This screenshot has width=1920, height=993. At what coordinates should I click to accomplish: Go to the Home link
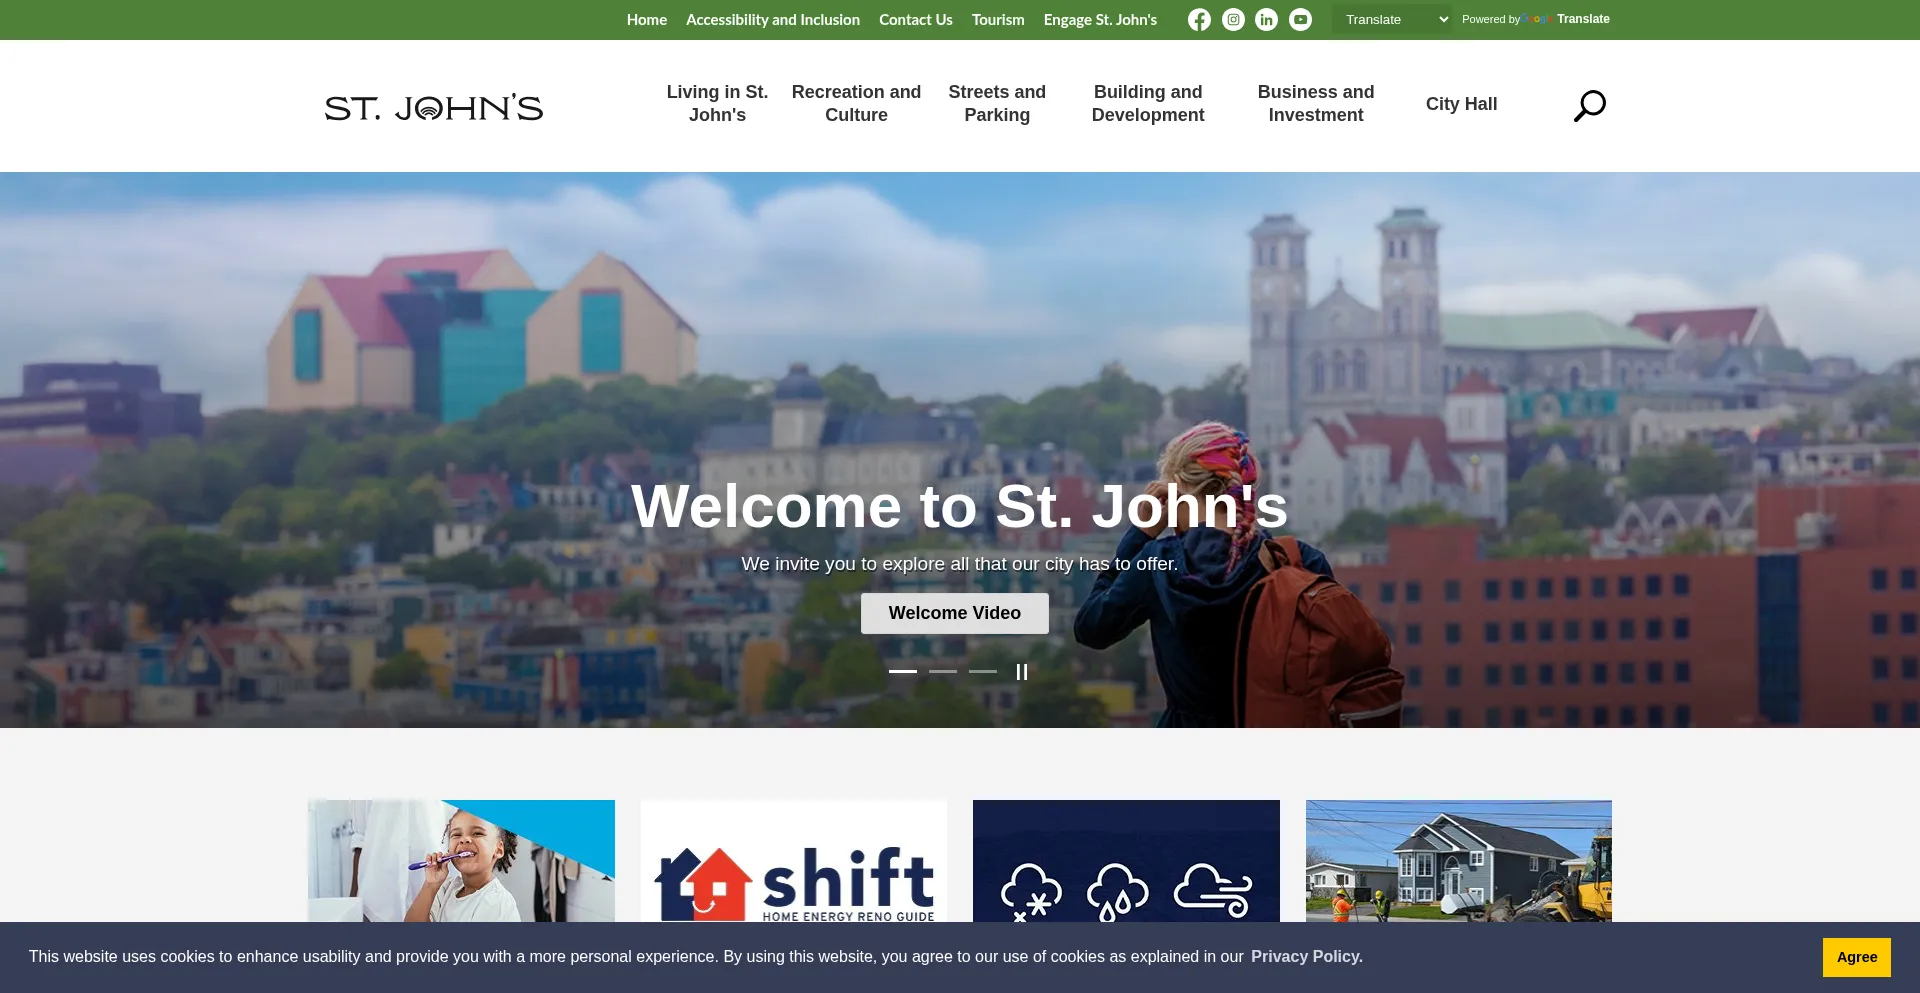647,20
